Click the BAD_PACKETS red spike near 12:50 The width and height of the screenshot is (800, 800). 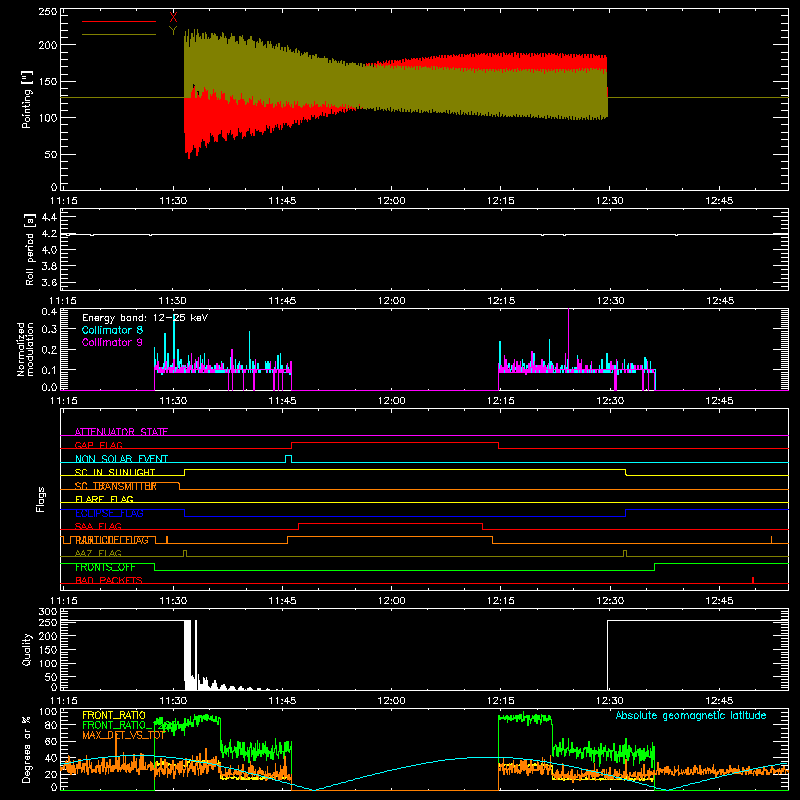pyautogui.click(x=753, y=580)
